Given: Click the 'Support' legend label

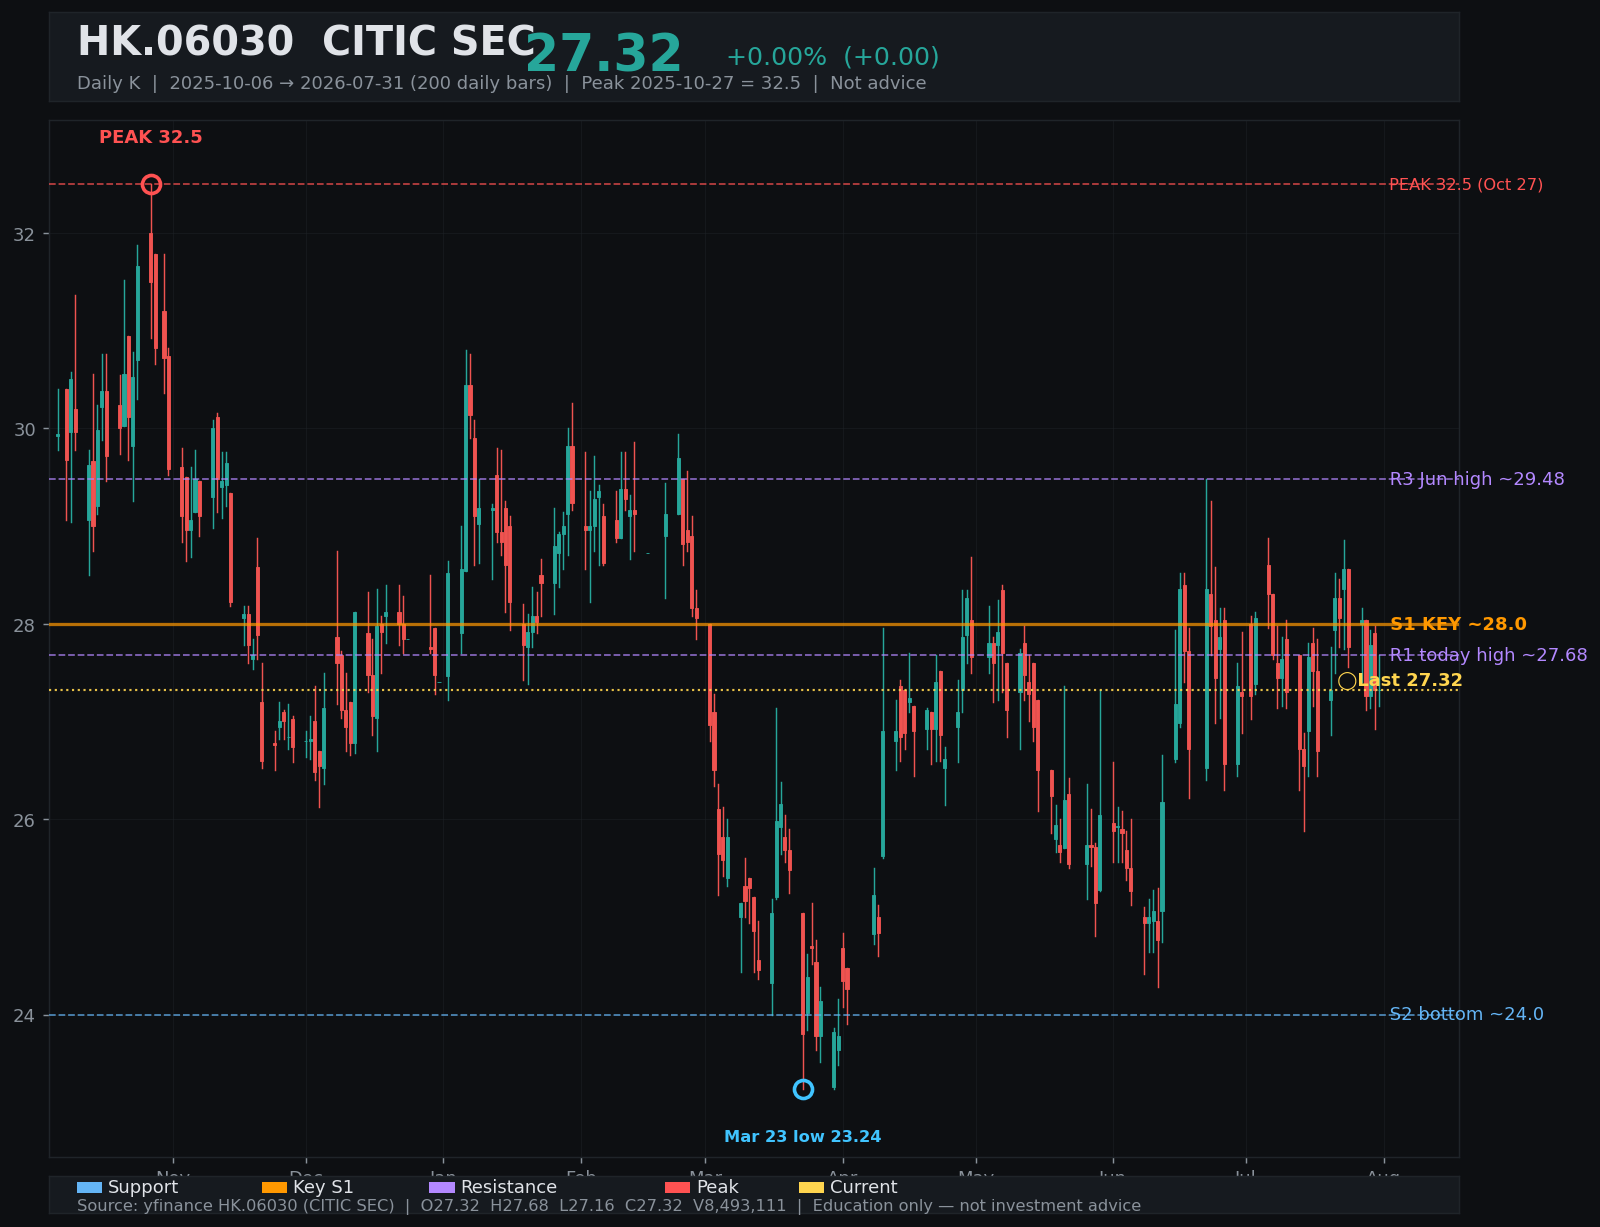Looking at the screenshot, I should click(143, 1187).
